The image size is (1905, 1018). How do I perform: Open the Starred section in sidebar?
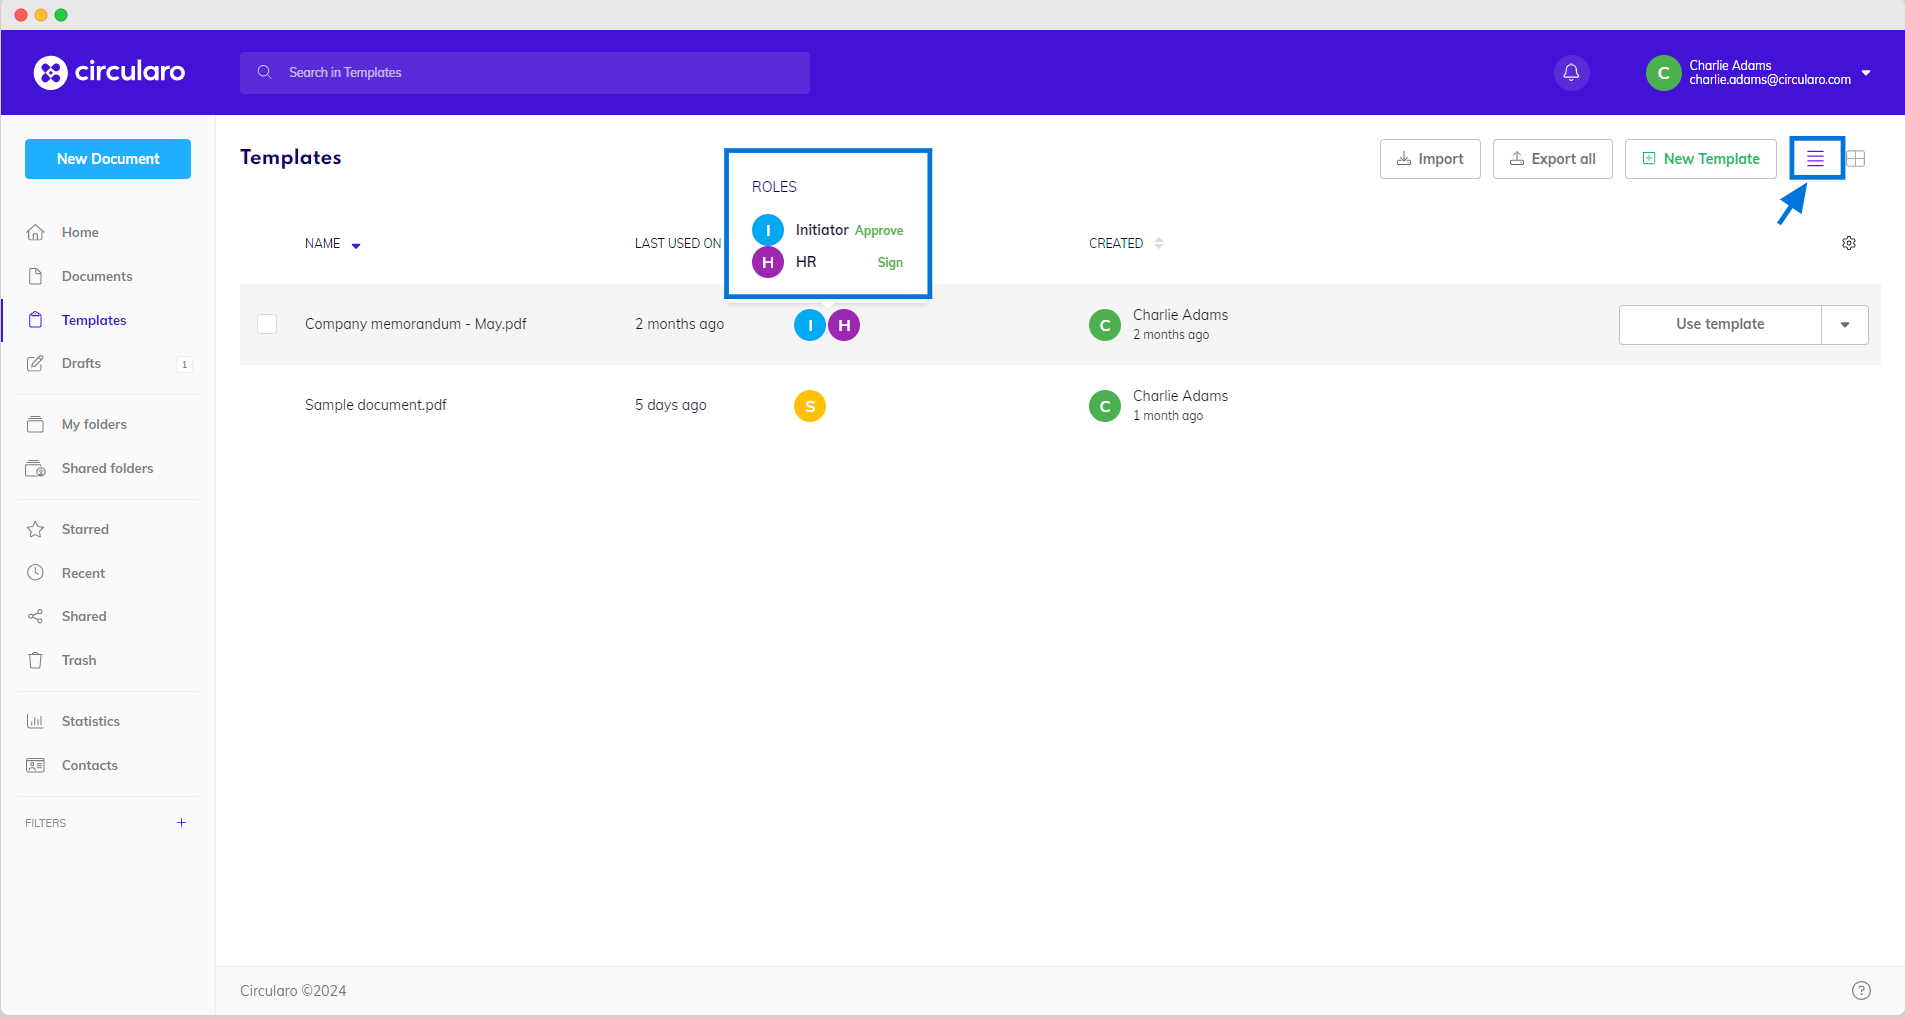pos(84,528)
